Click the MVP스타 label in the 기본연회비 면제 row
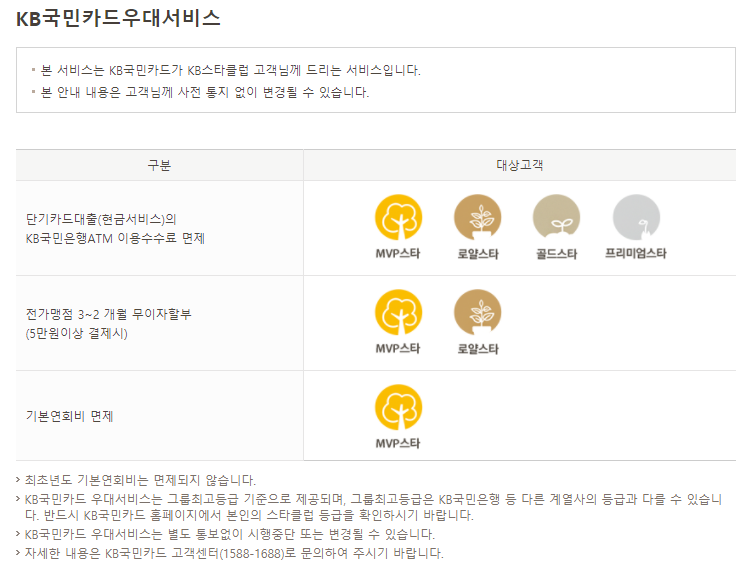Image resolution: width=746 pixels, height=579 pixels. [x=398, y=443]
